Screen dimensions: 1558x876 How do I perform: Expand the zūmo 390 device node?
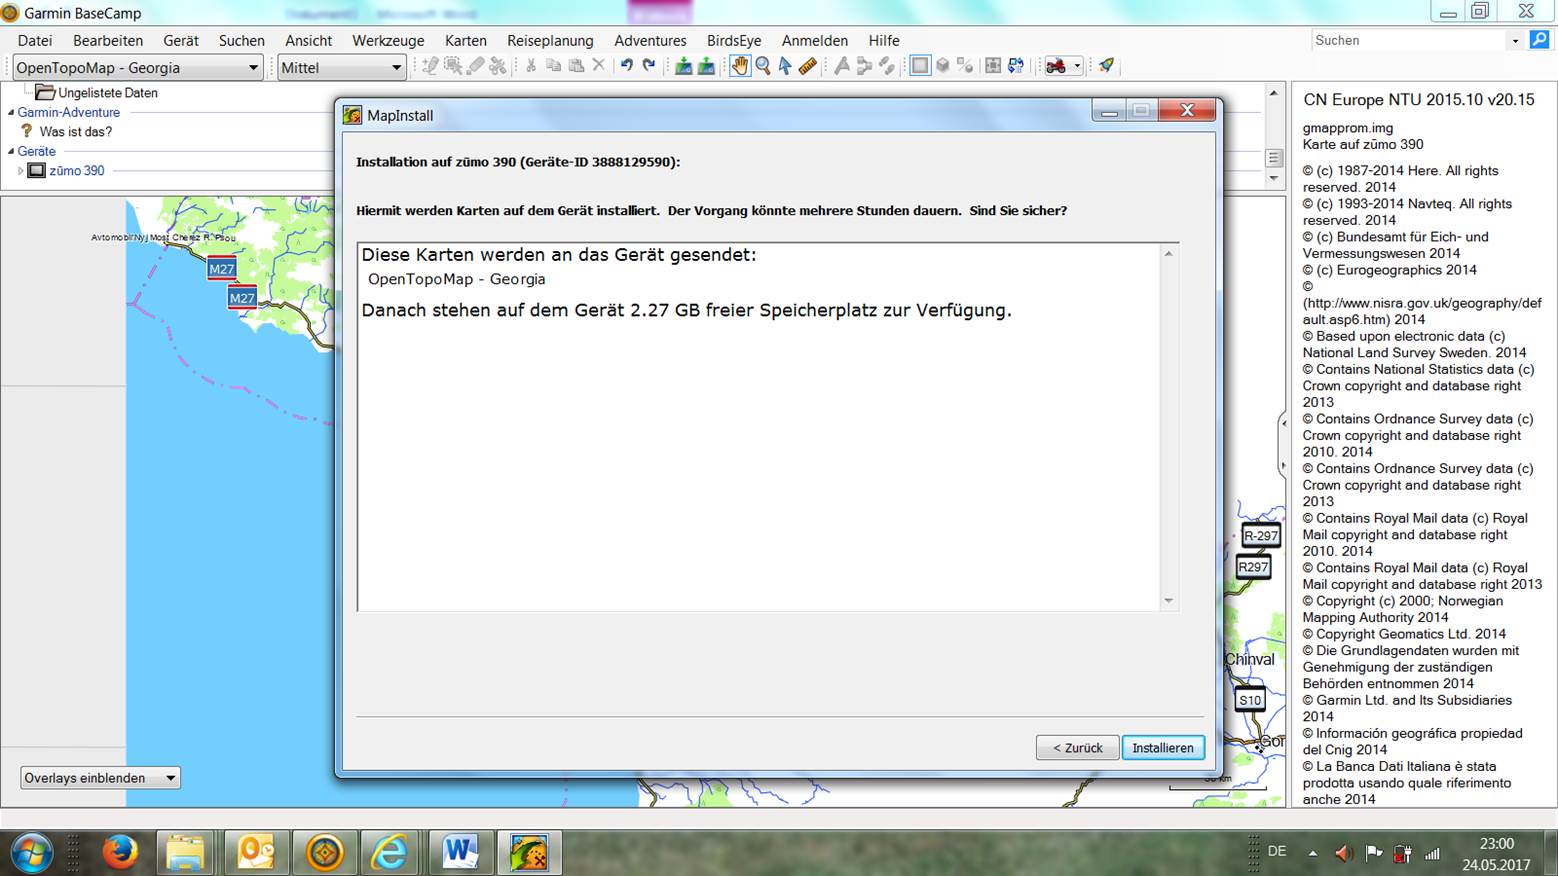click(20, 171)
